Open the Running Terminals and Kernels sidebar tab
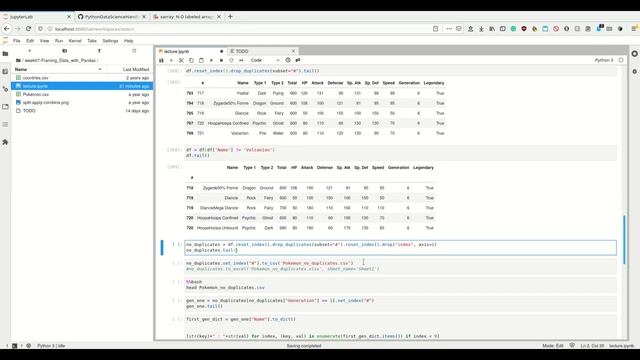Viewport: 640px width, 360px height. 5,71
